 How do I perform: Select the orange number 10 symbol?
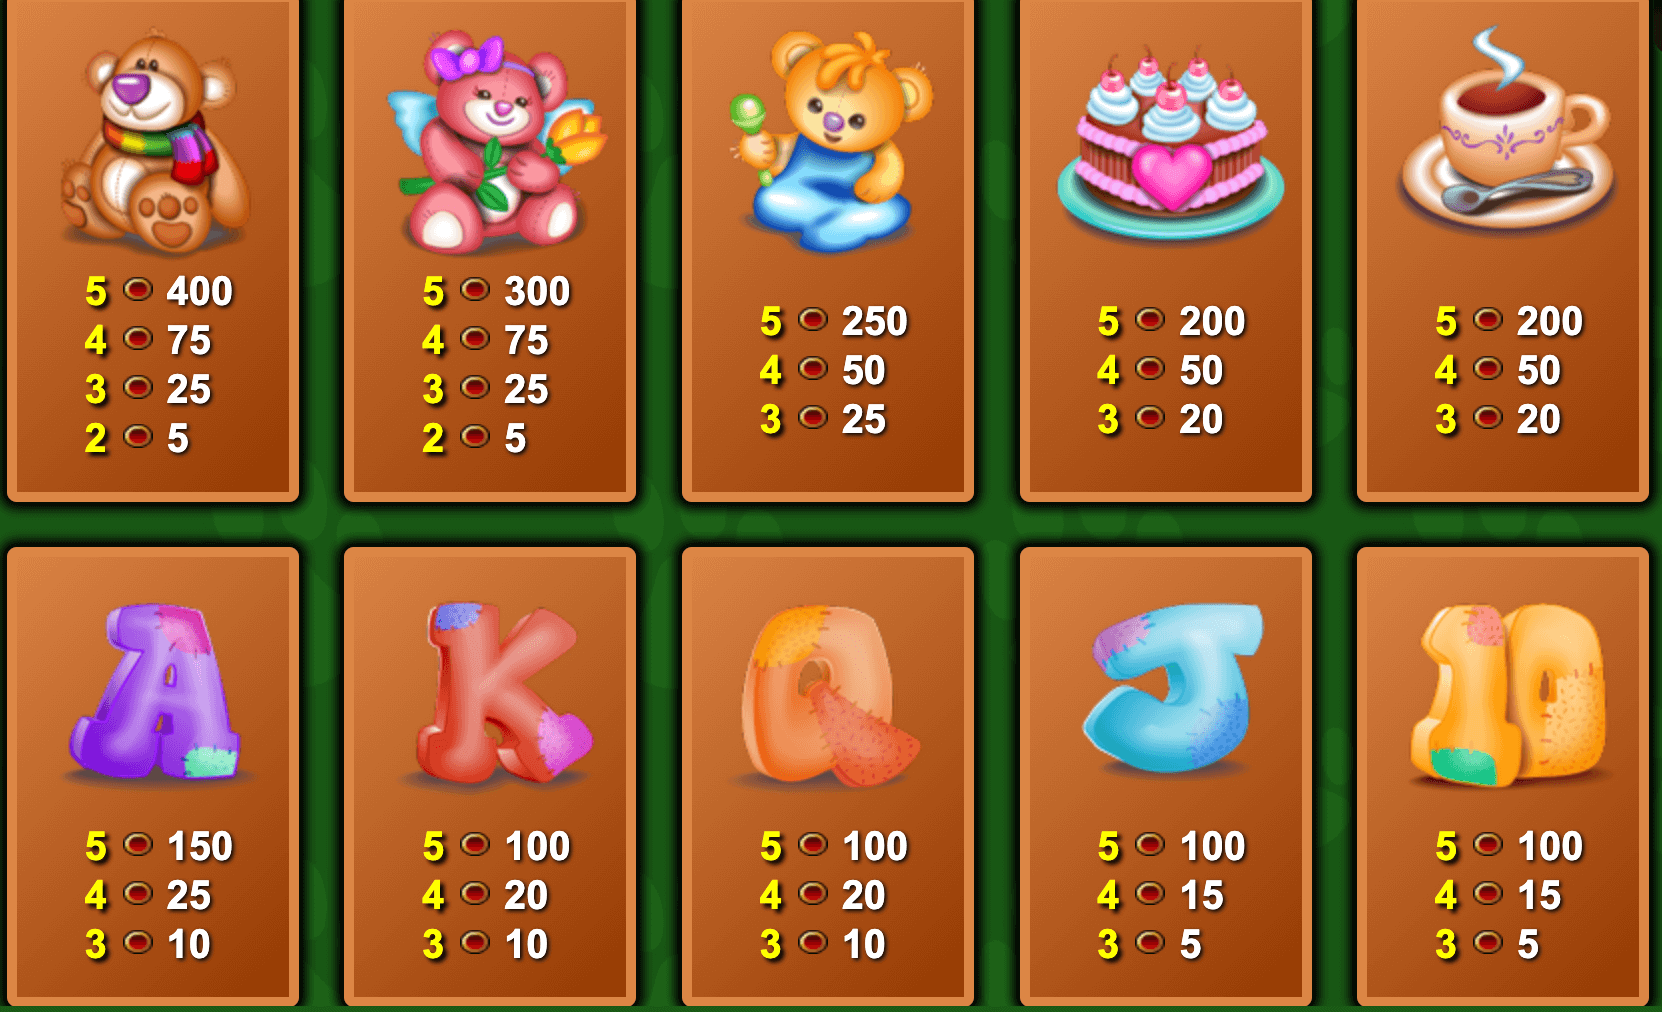[x=1508, y=695]
